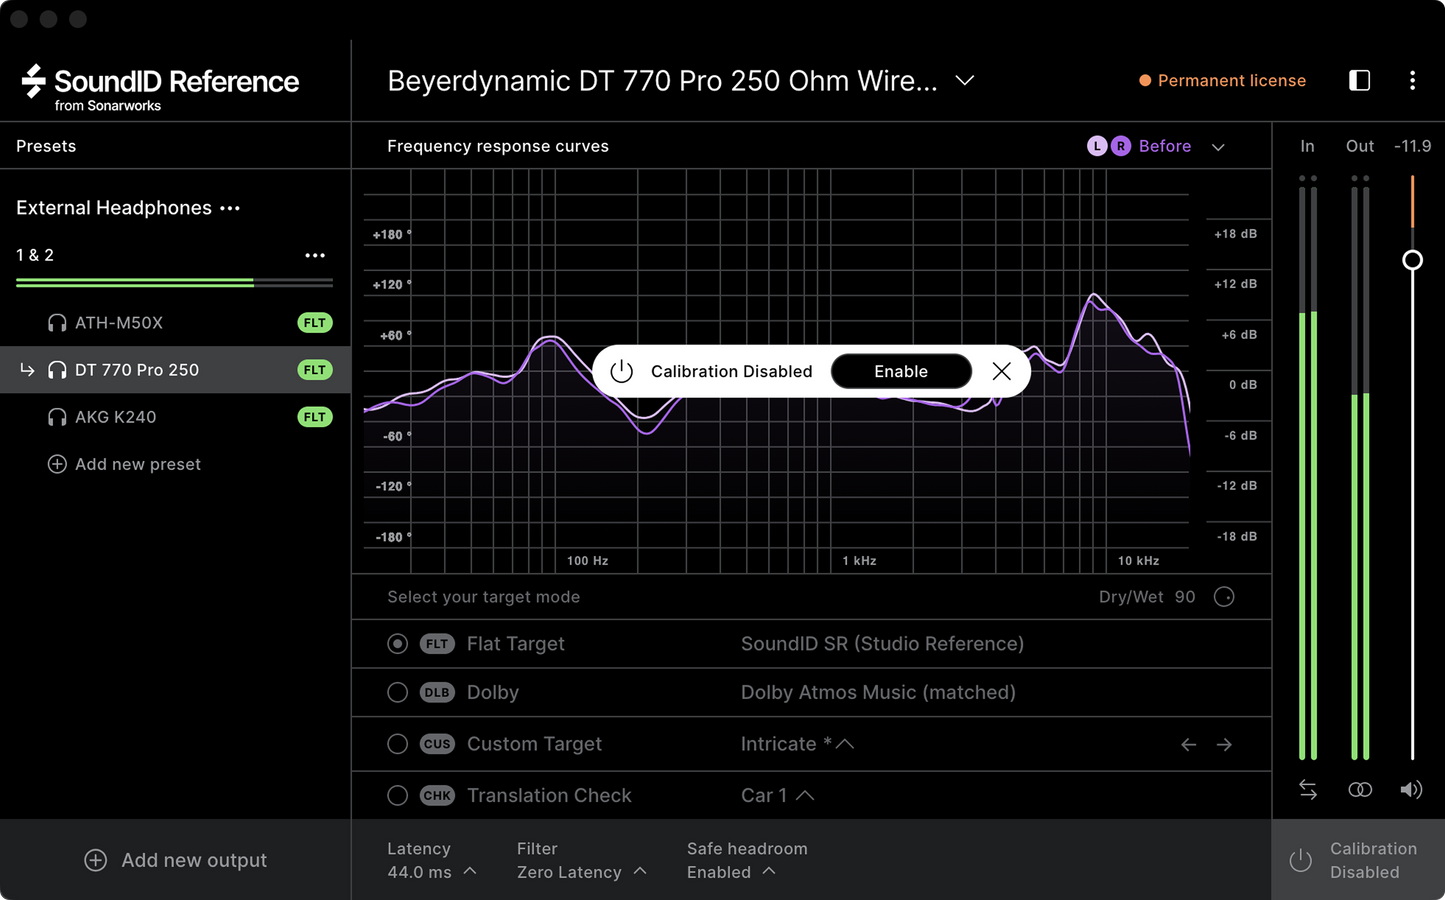
Task: Click the speaker volume icon below the meters
Action: tap(1411, 790)
